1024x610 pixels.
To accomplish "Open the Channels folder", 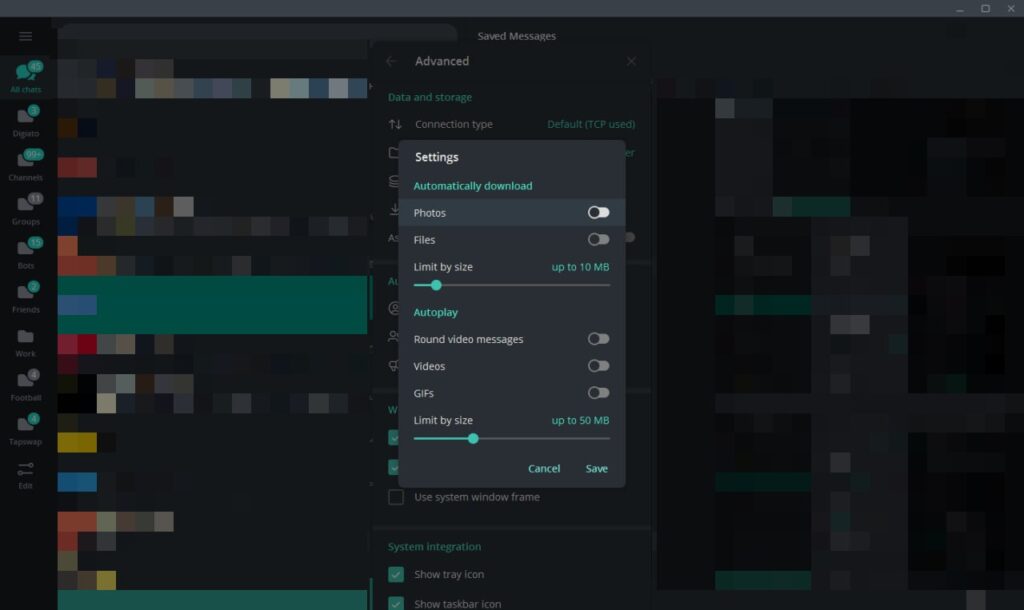I will [26, 164].
